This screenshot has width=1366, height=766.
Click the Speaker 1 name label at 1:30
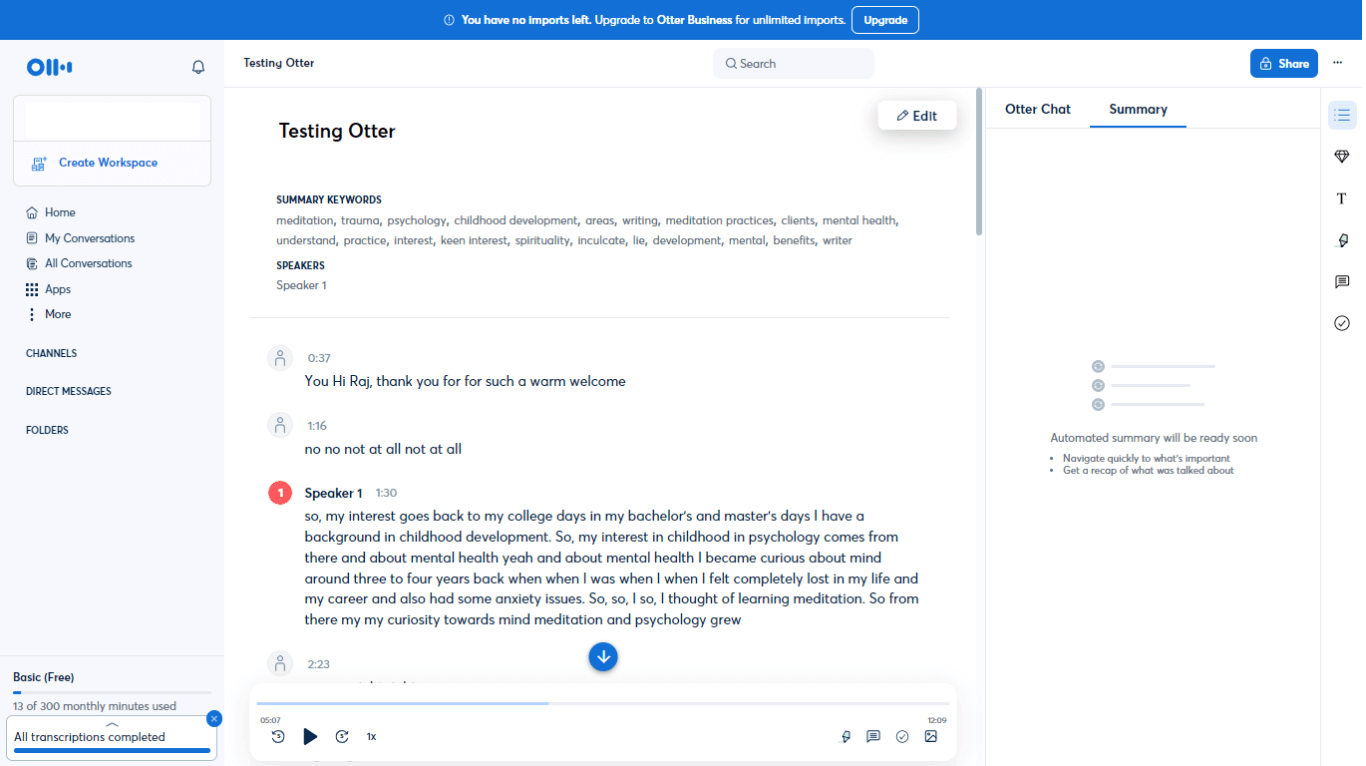click(x=333, y=493)
